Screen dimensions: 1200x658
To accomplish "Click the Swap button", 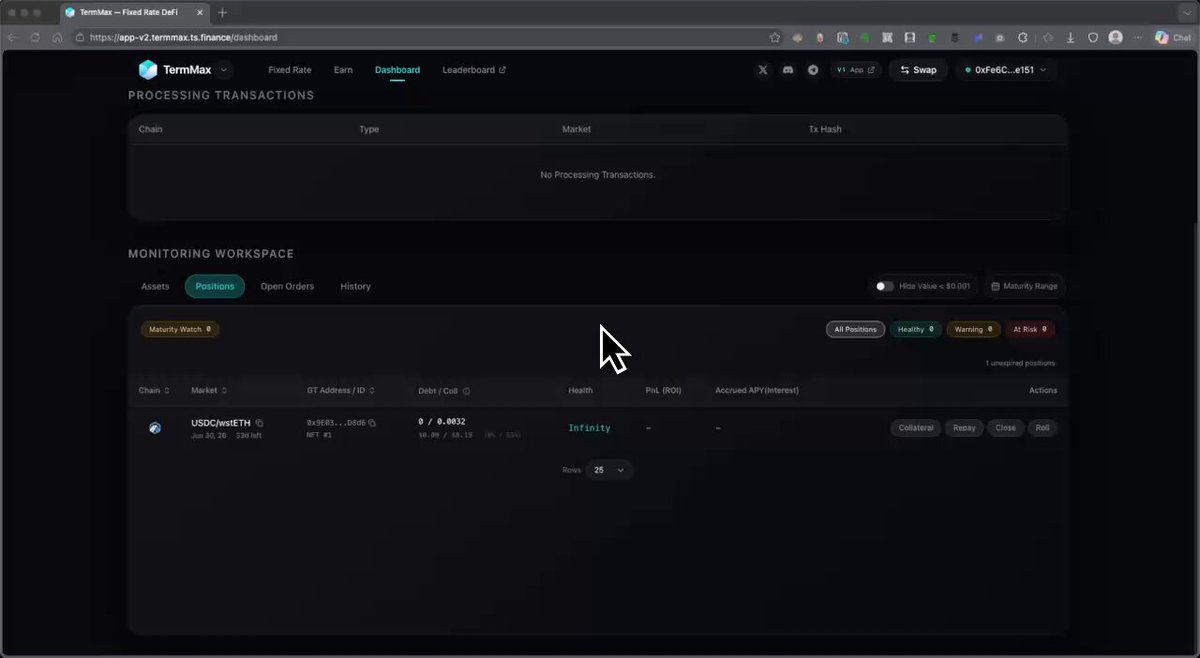I will click(918, 70).
